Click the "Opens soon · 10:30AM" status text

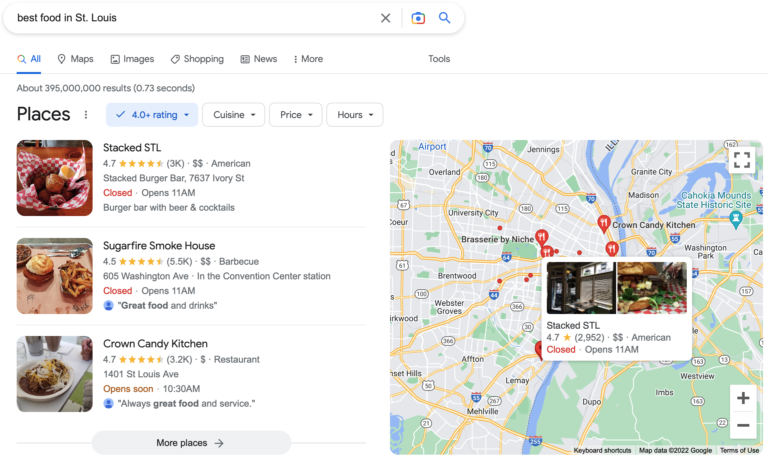pos(151,389)
